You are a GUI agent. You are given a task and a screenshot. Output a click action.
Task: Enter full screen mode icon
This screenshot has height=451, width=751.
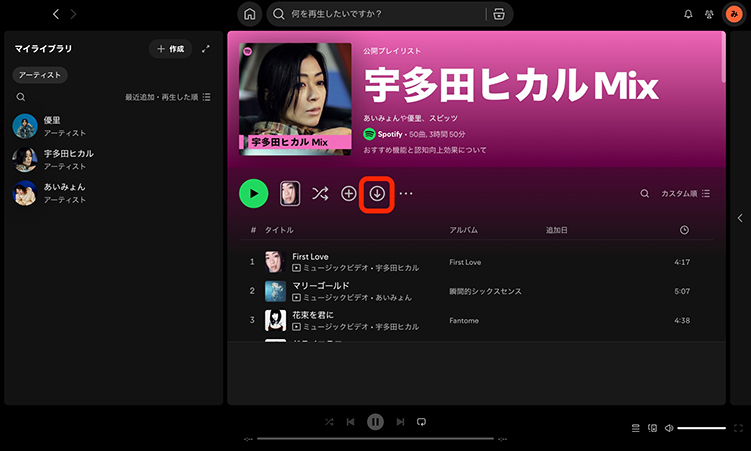(738, 428)
